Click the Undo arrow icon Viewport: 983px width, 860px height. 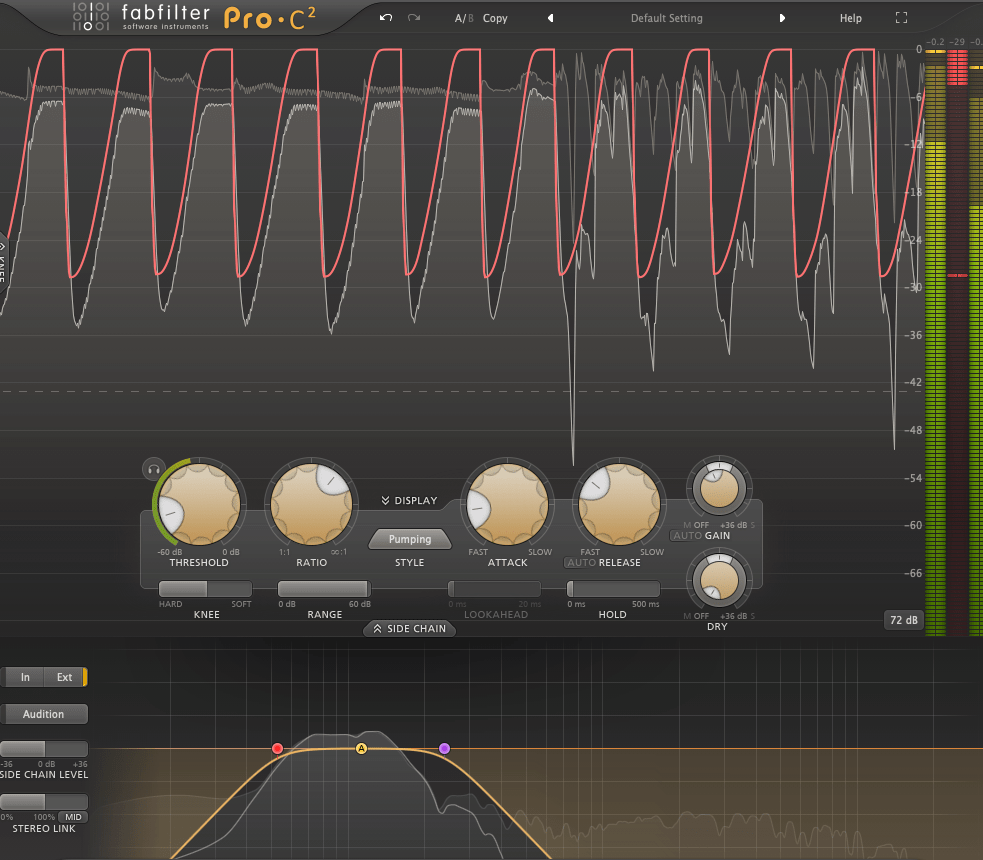pos(386,18)
